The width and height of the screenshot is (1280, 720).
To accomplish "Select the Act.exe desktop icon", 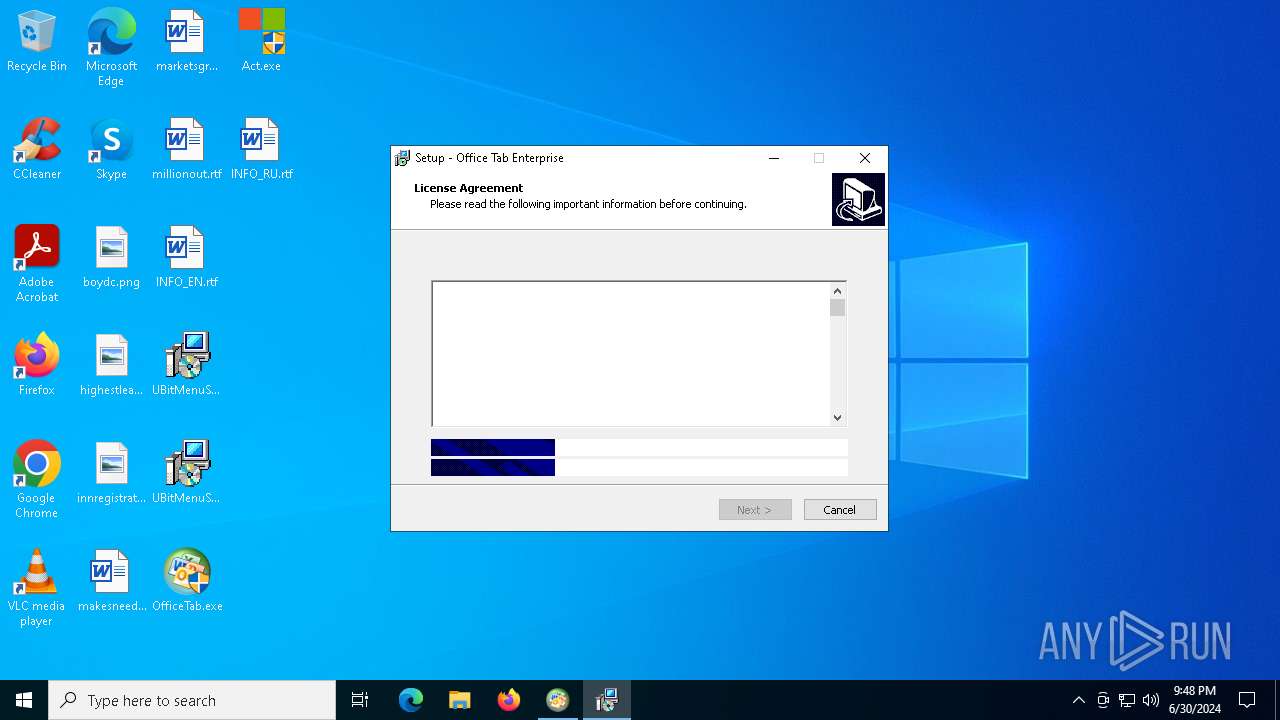I will pos(261,41).
